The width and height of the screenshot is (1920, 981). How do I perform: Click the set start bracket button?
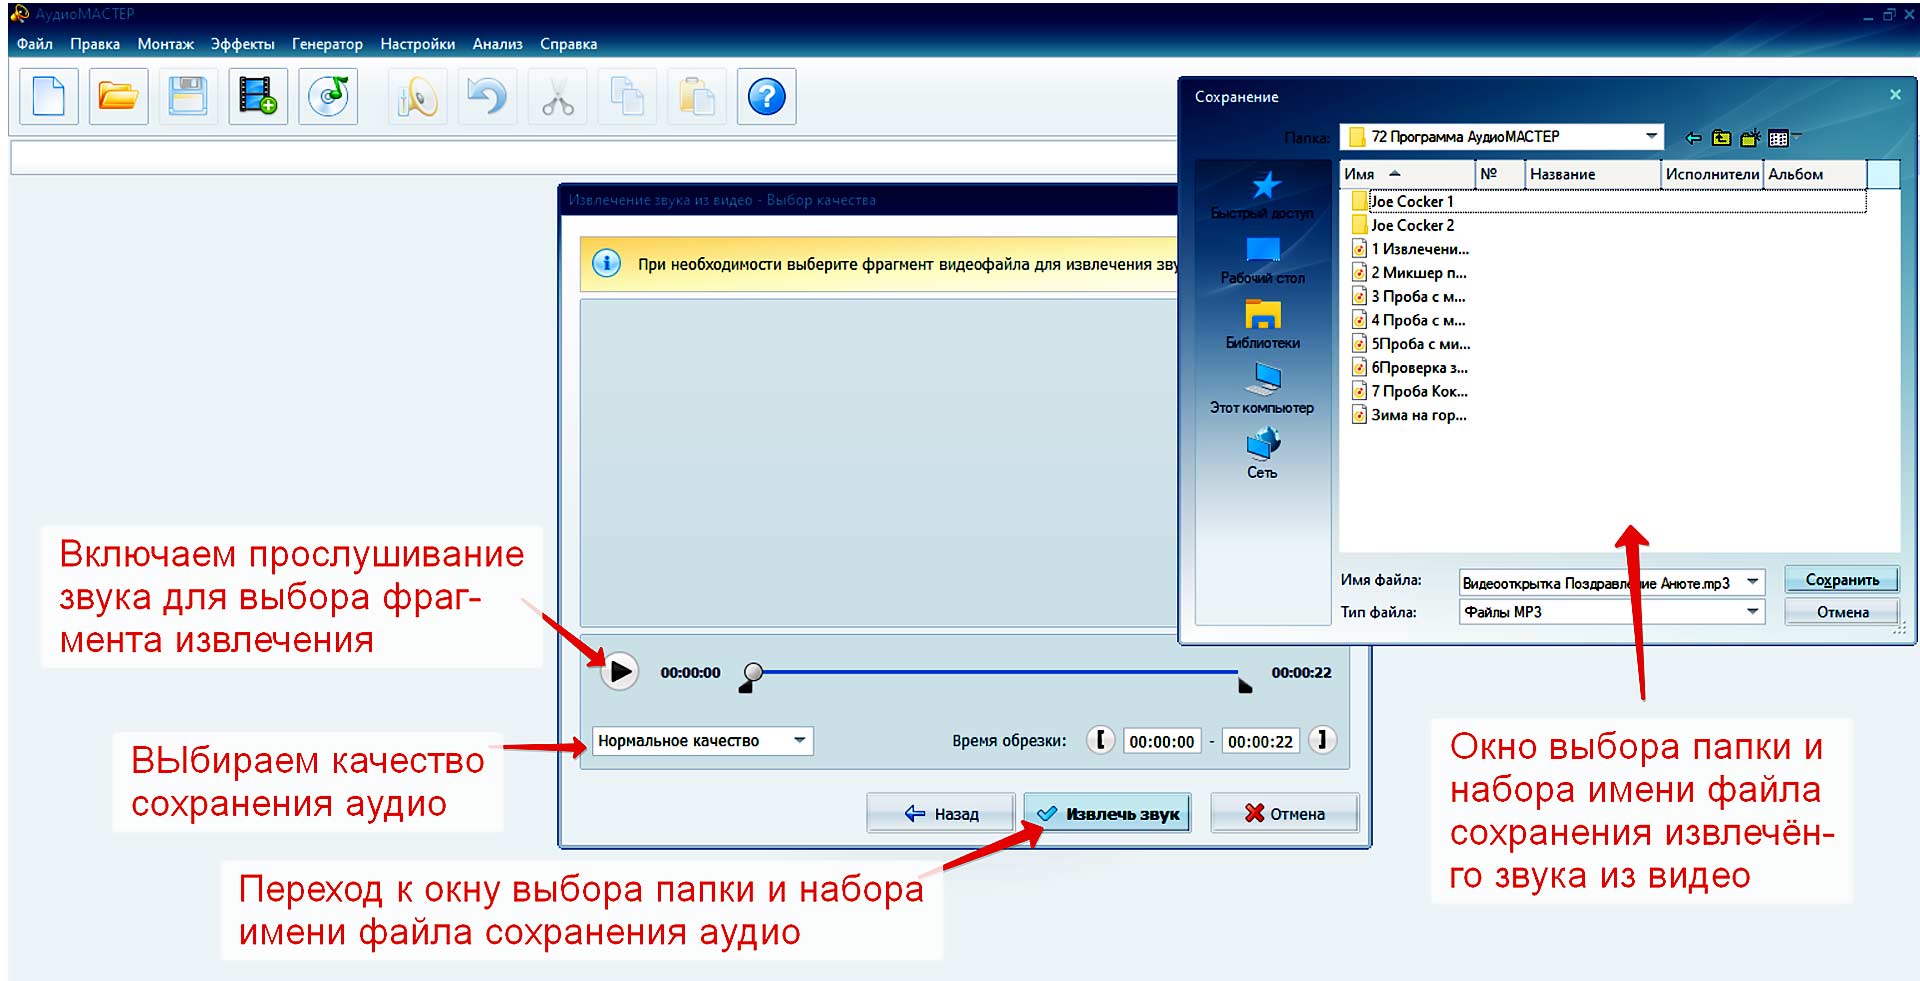(x=1100, y=740)
